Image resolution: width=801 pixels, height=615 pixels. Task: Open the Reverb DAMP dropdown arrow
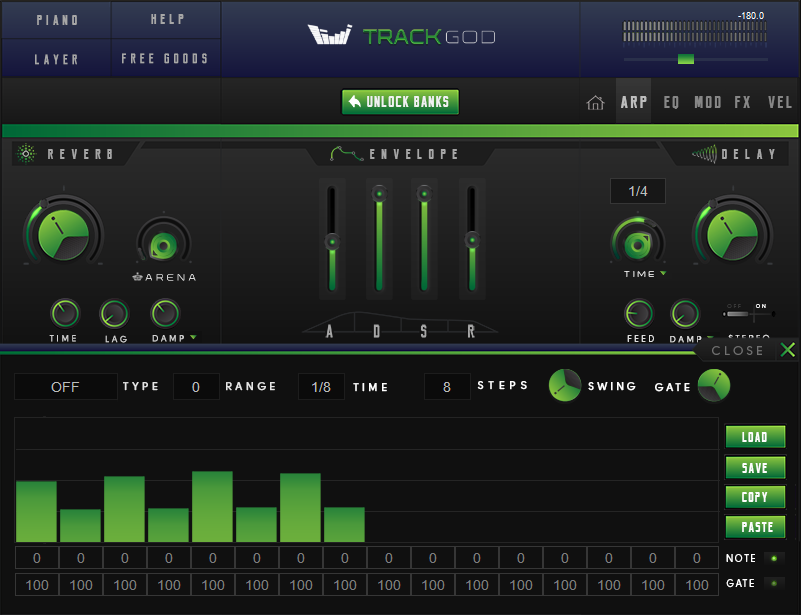click(193, 337)
